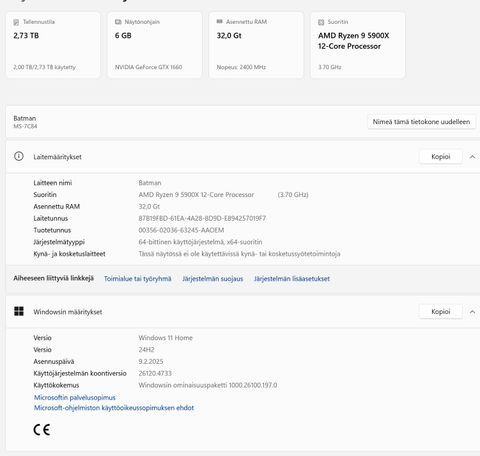Screen dimensions: 480x456
Task: Click the 2,00 TB/2,73 TB käytetty text
Action: coord(44,67)
